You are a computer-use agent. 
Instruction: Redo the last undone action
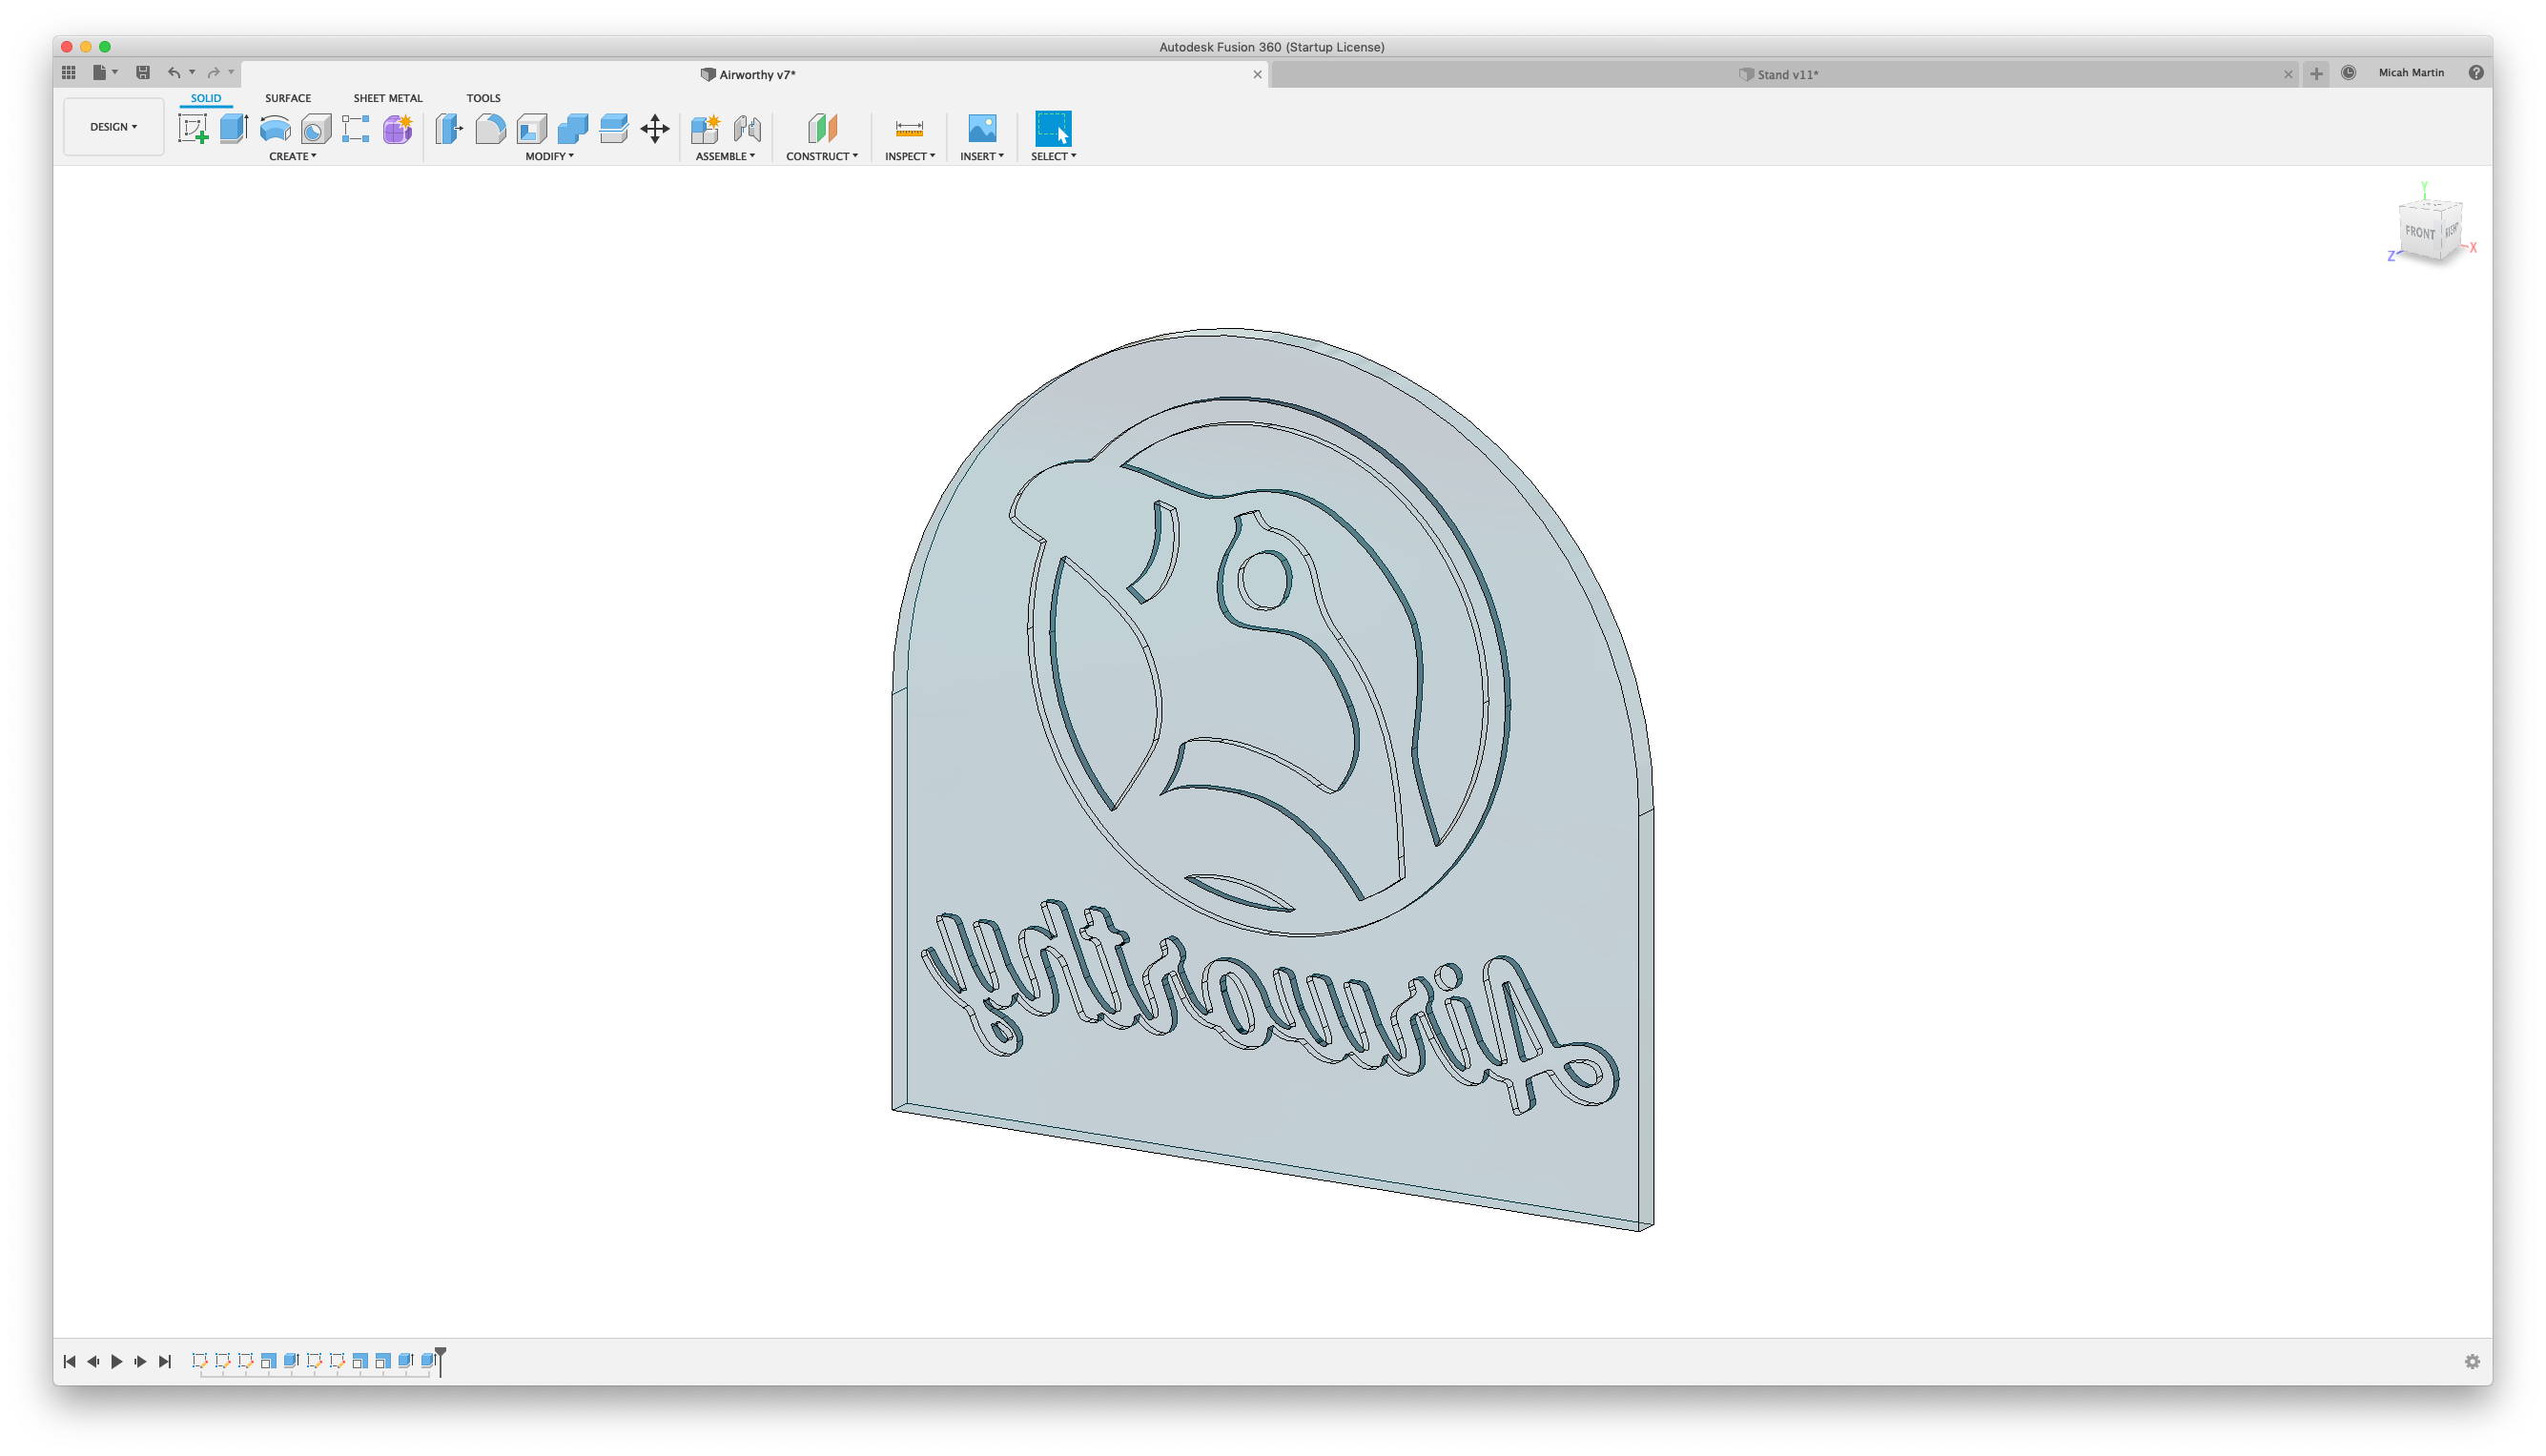point(213,72)
